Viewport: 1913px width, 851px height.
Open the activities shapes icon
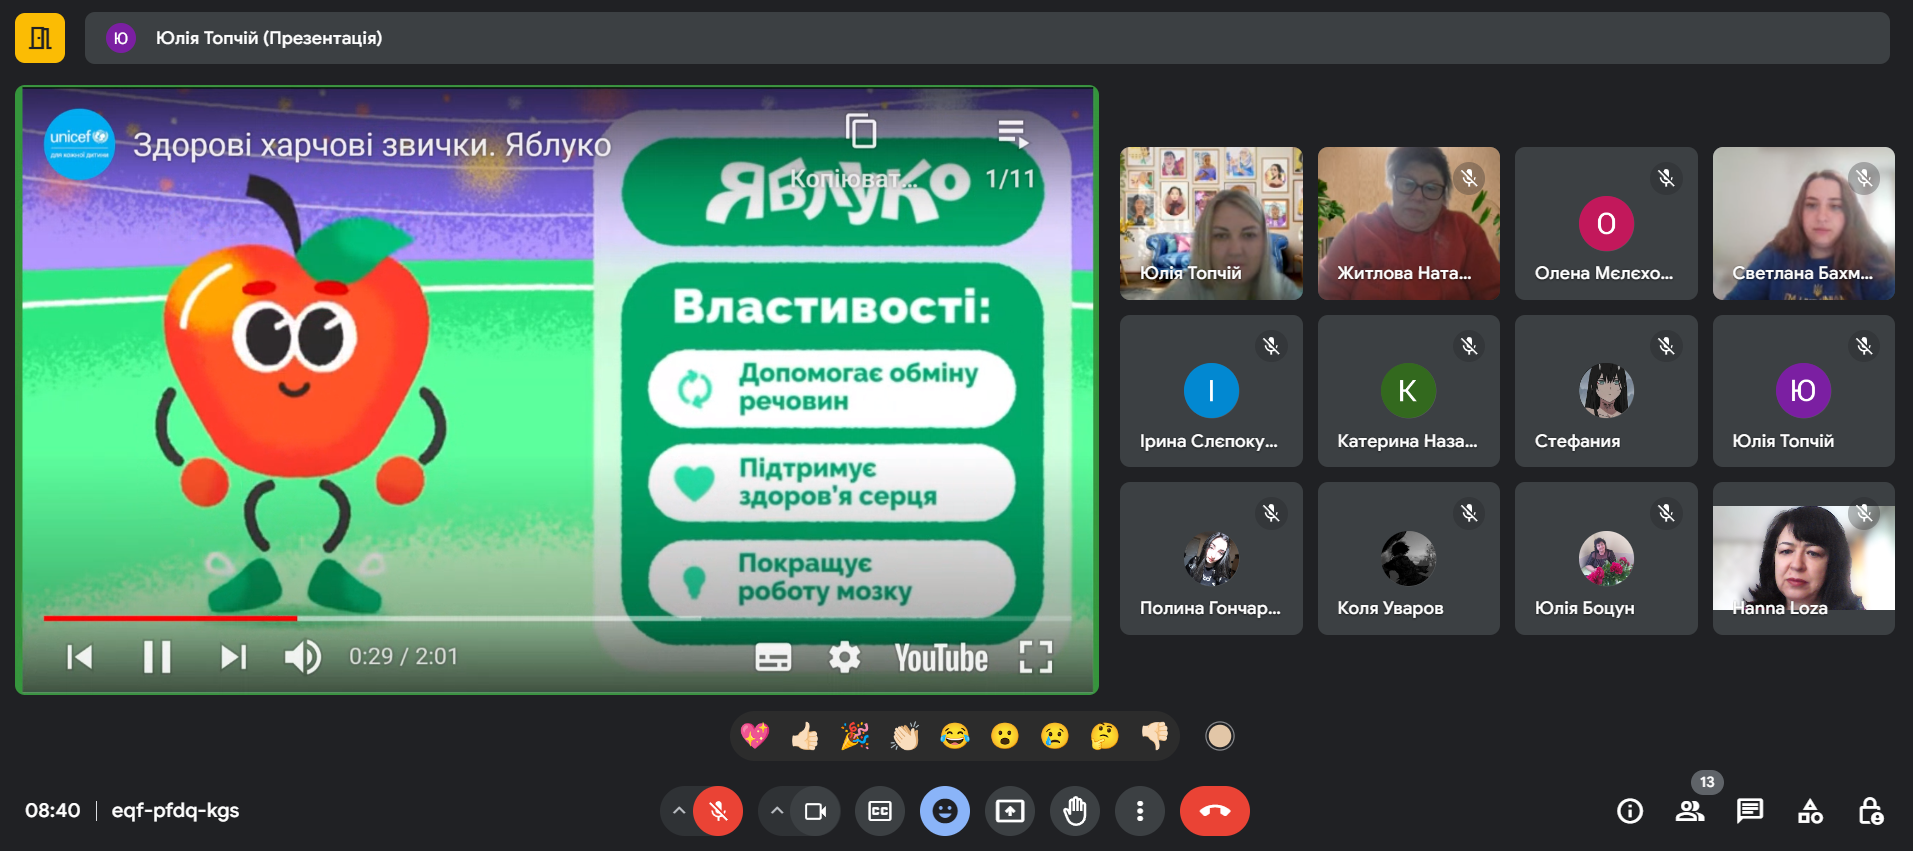(1810, 811)
